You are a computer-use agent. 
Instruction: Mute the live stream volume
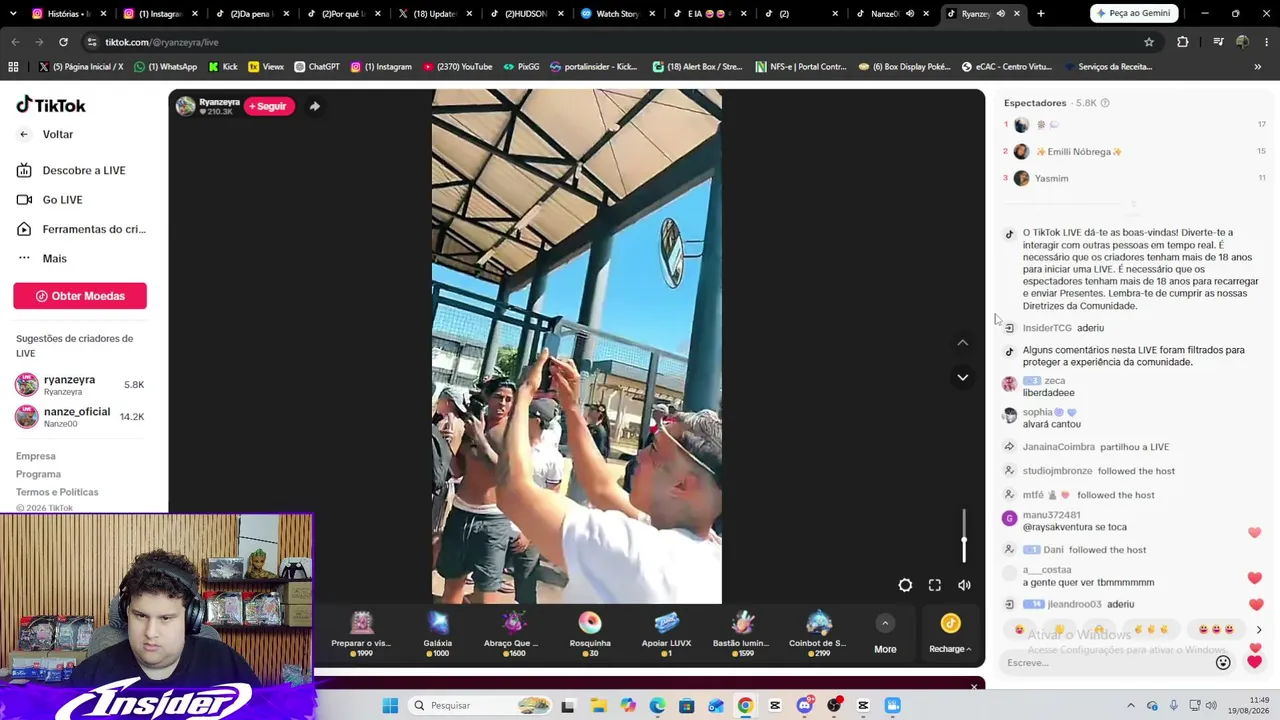[964, 585]
